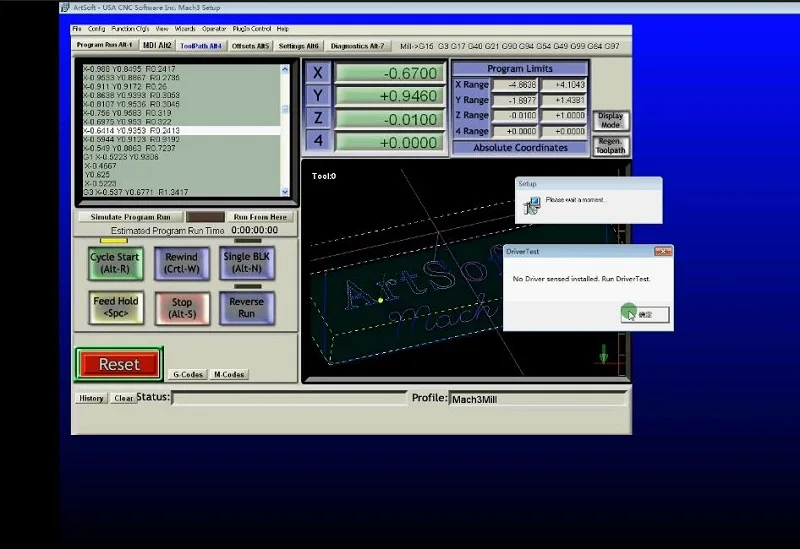This screenshot has width=800, height=549.
Task: Switch to Offsets Alt5 tab
Action: coord(250,46)
